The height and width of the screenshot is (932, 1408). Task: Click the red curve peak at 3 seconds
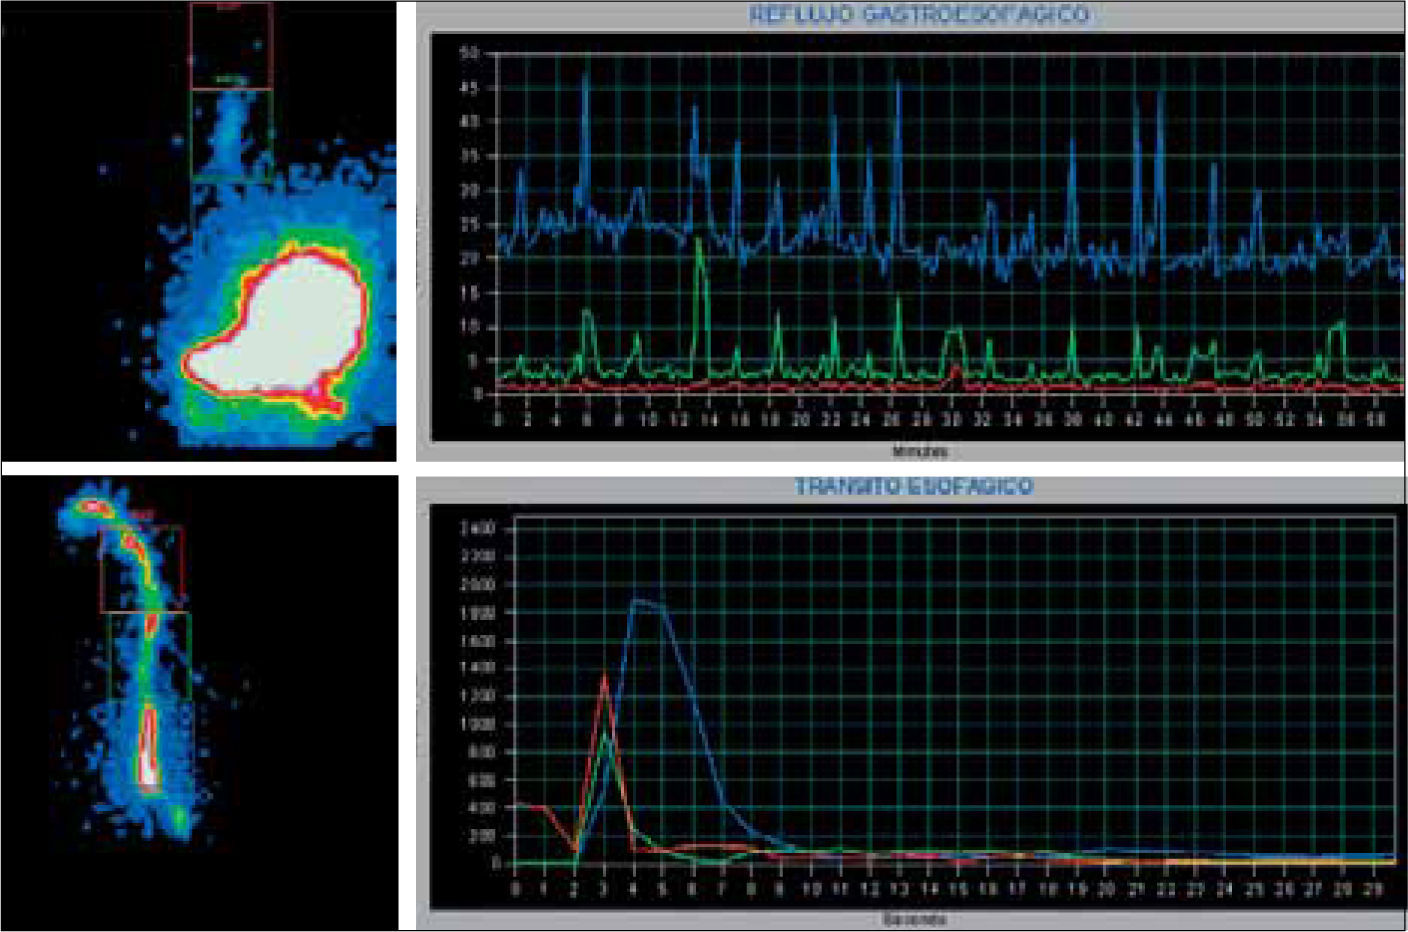coord(604,678)
